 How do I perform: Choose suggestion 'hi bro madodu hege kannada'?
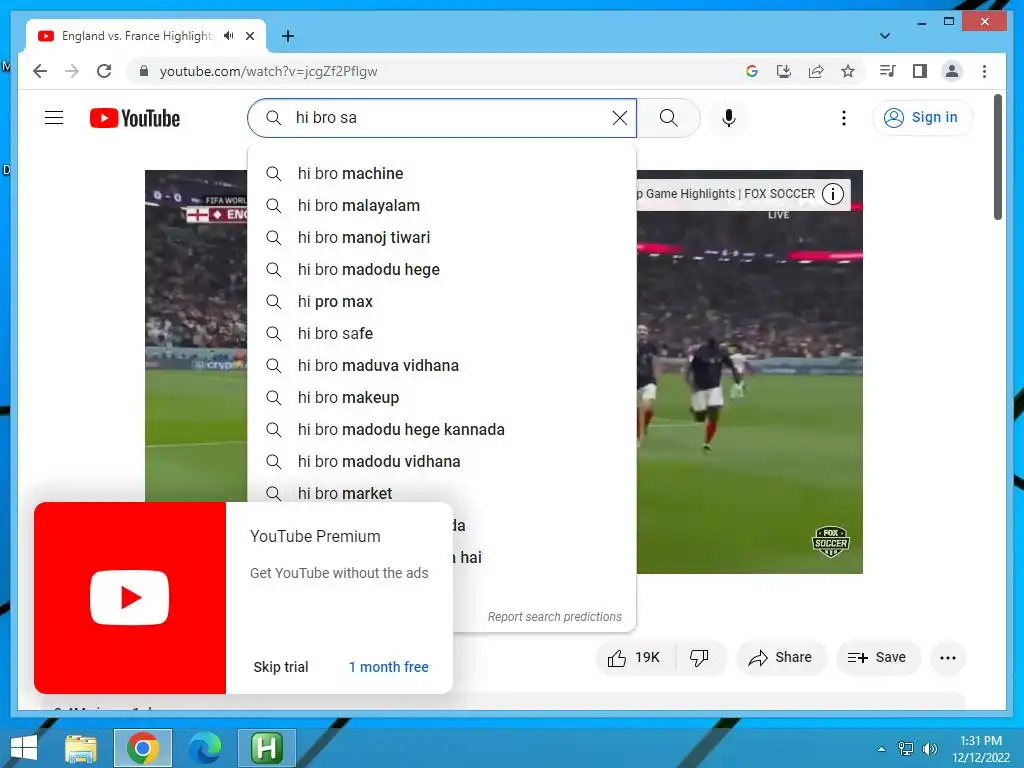click(442, 429)
